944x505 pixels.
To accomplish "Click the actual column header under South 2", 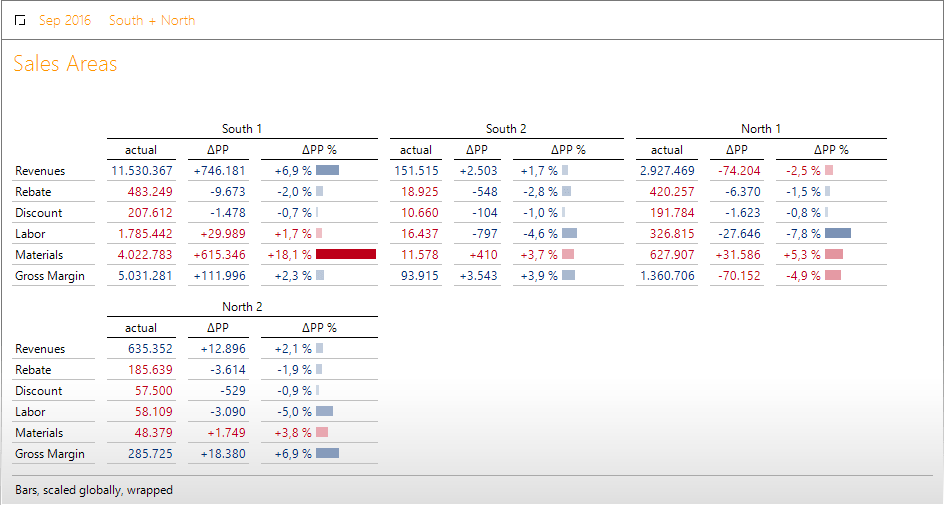I will click(416, 150).
